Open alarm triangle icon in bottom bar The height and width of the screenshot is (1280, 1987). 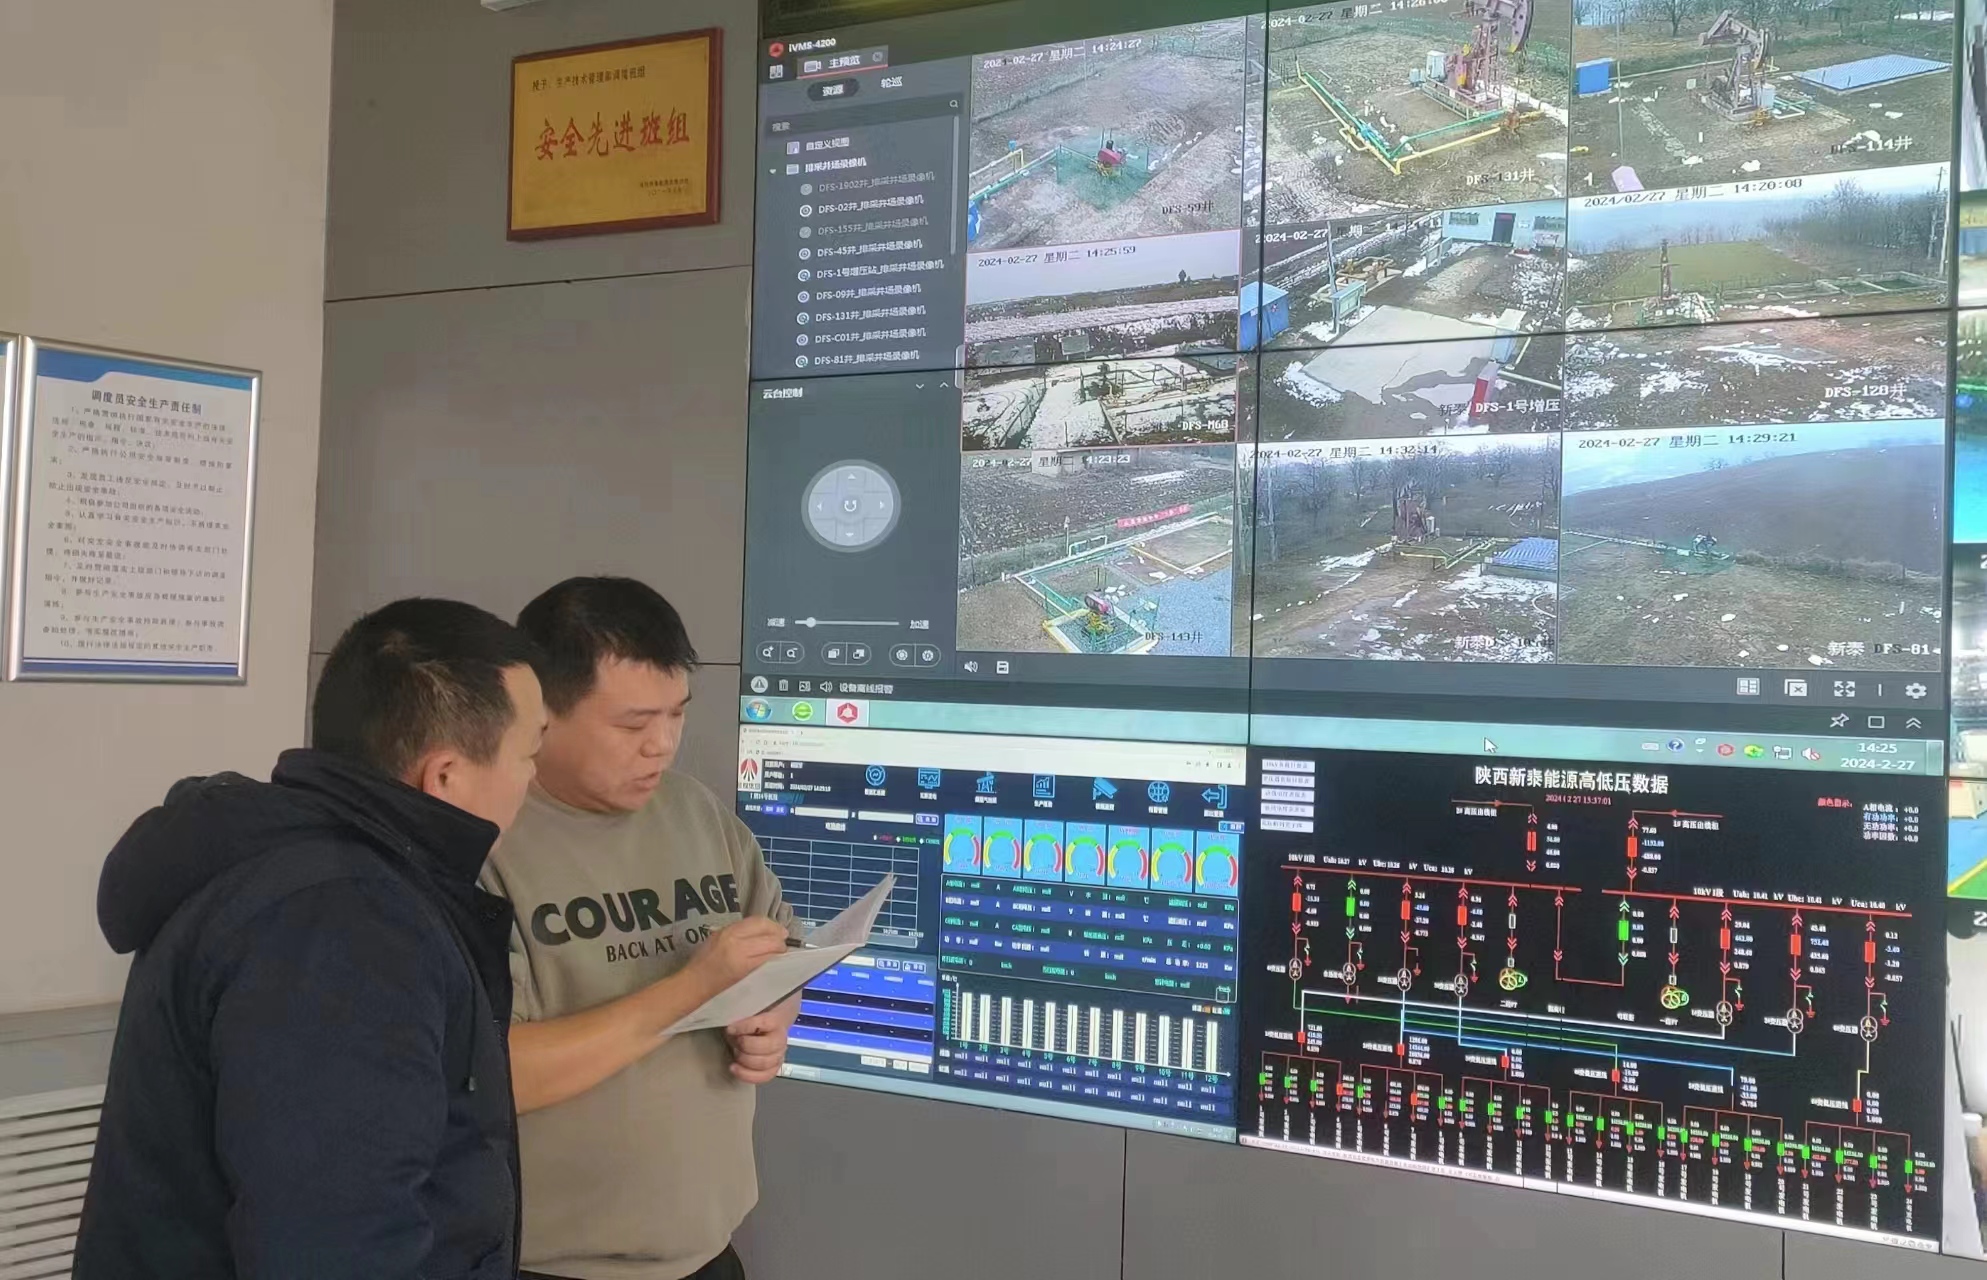point(759,685)
